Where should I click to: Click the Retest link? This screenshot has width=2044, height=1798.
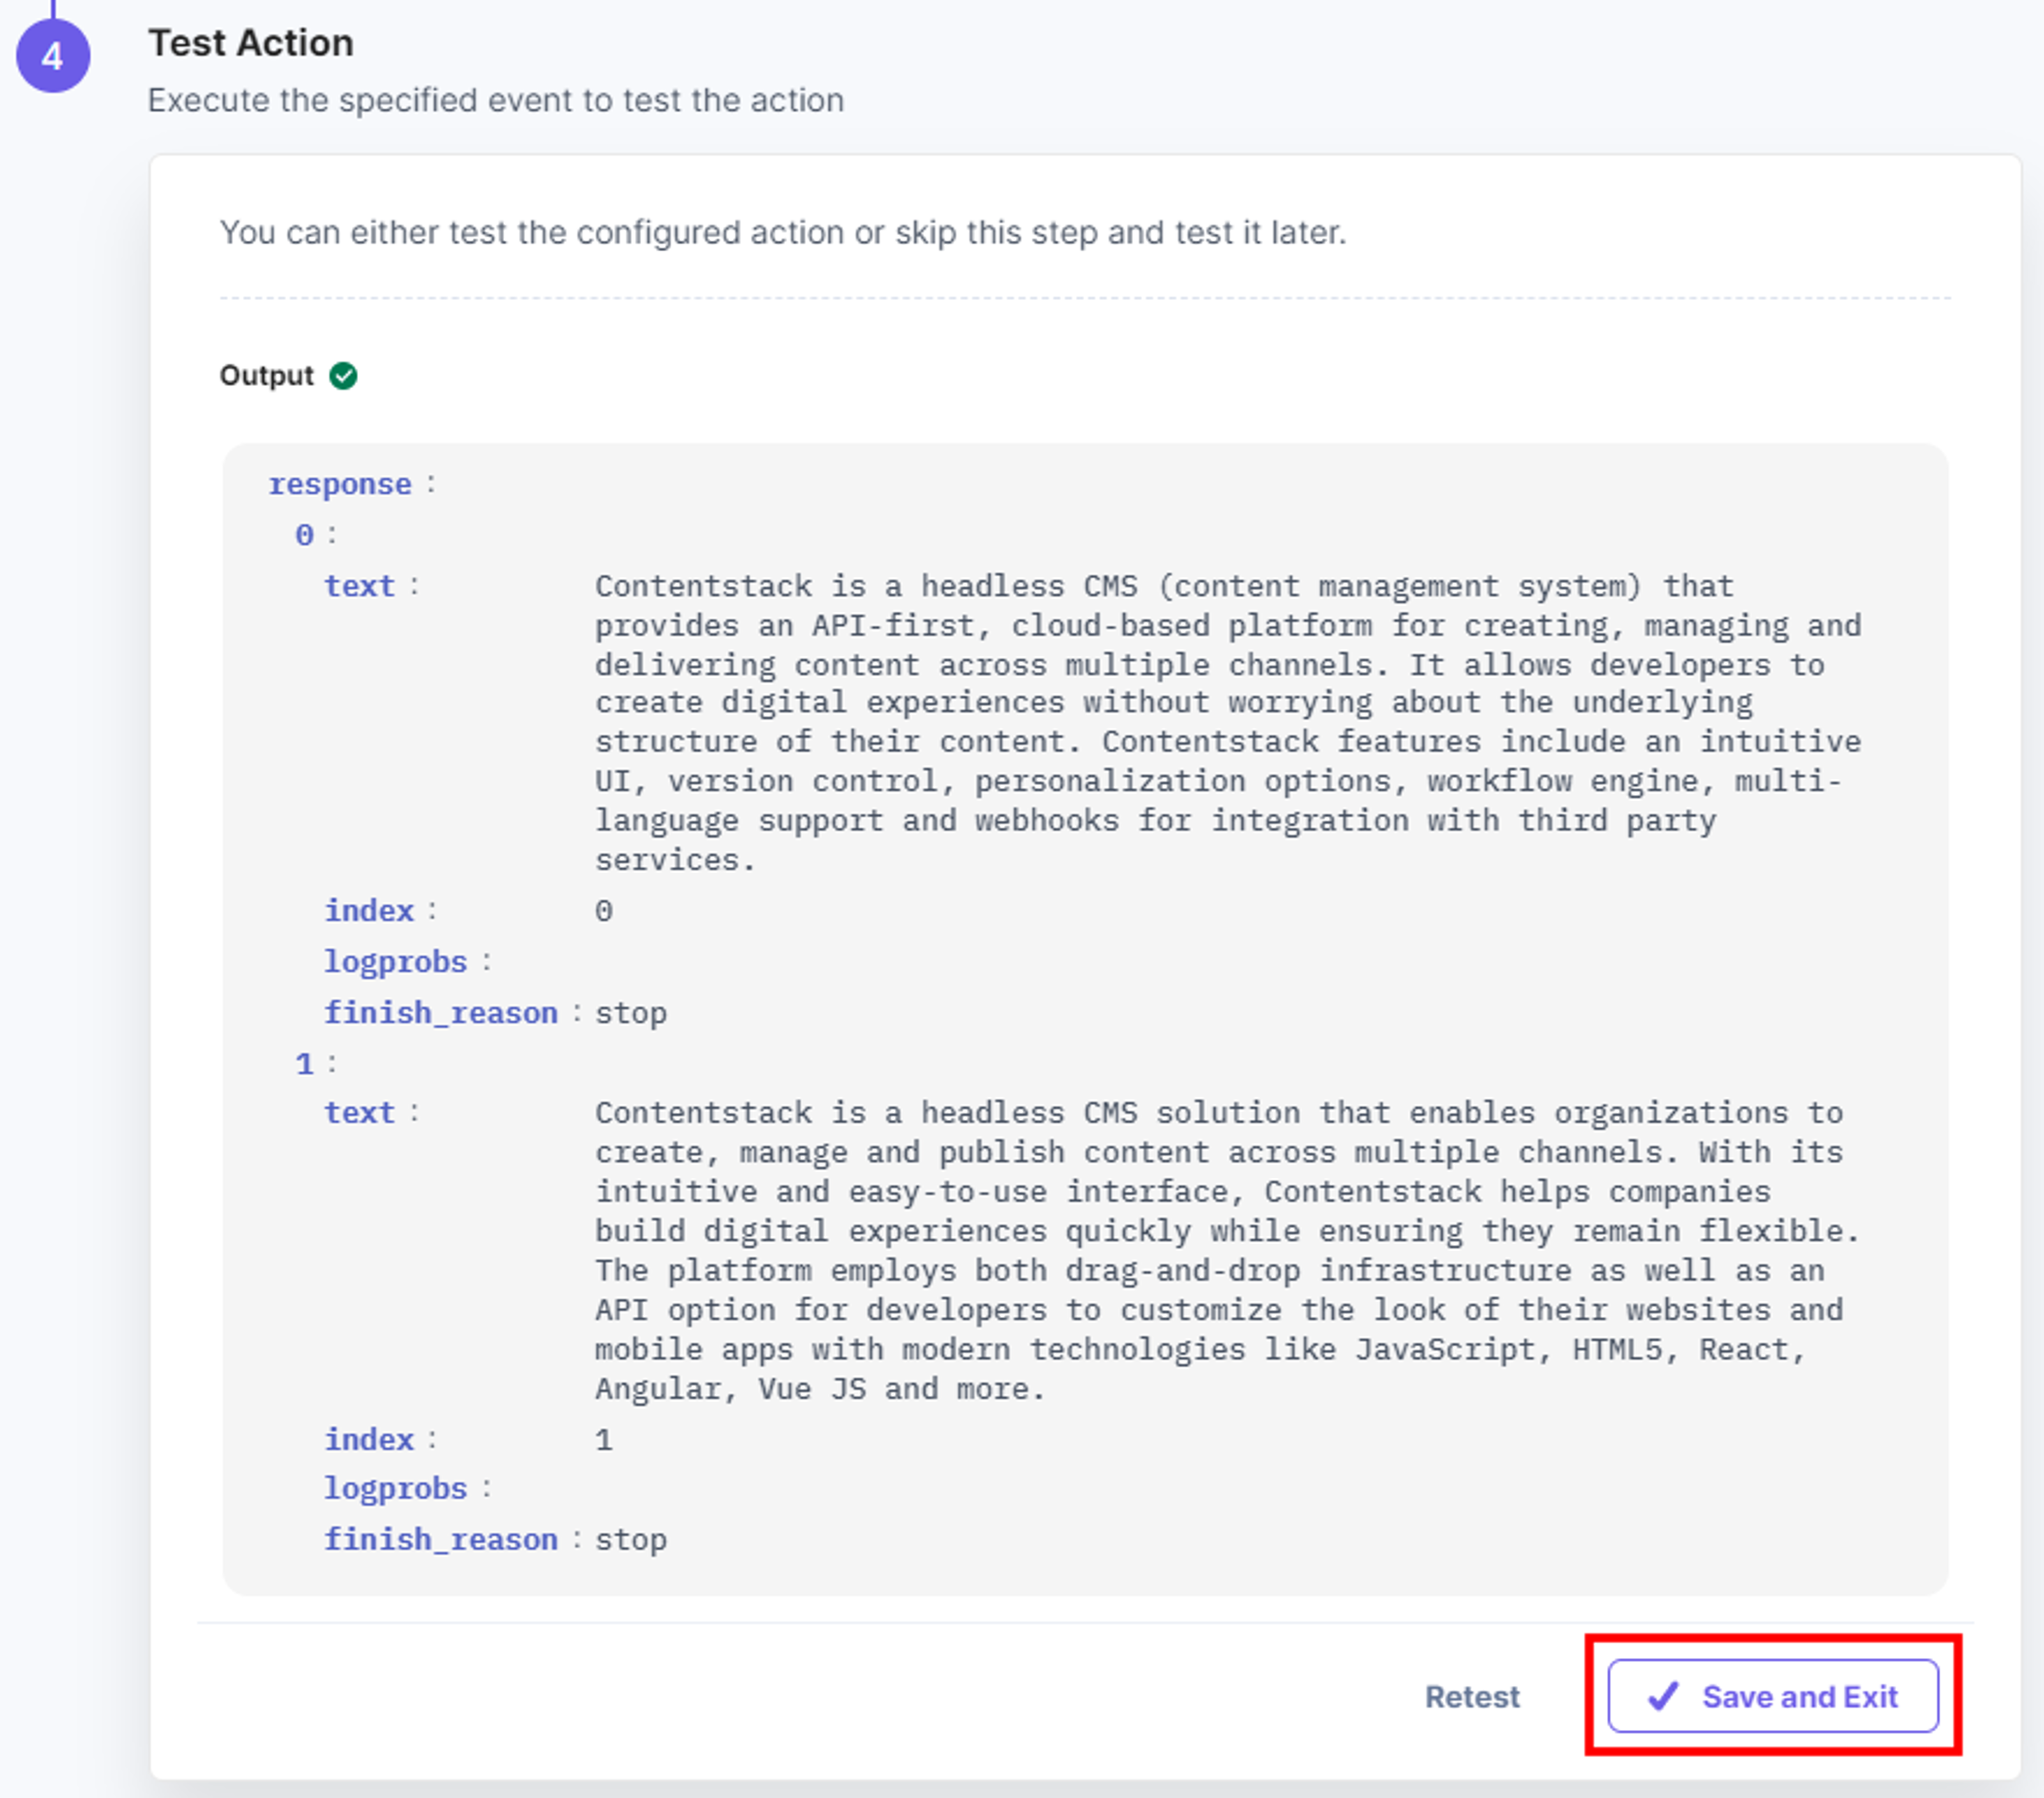click(x=1472, y=1697)
